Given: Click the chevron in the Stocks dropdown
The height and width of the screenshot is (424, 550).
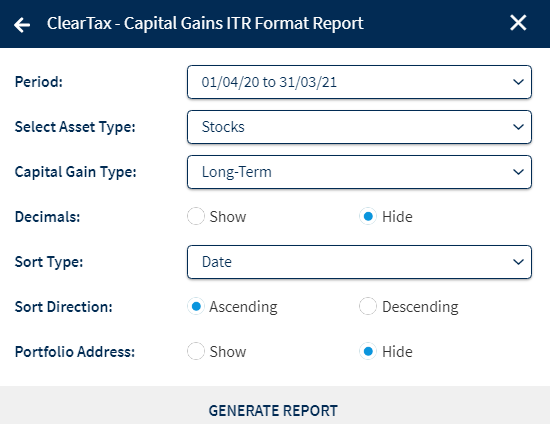Looking at the screenshot, I should tap(518, 127).
